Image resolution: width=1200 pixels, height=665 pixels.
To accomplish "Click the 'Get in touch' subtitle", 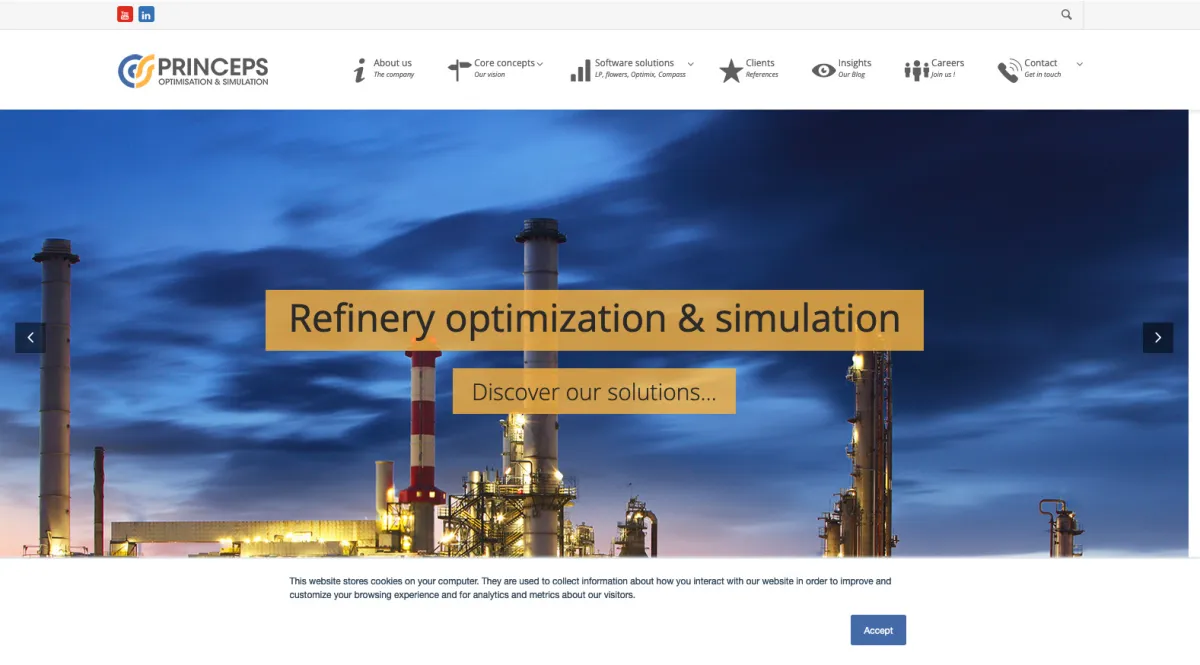I will tap(1043, 75).
